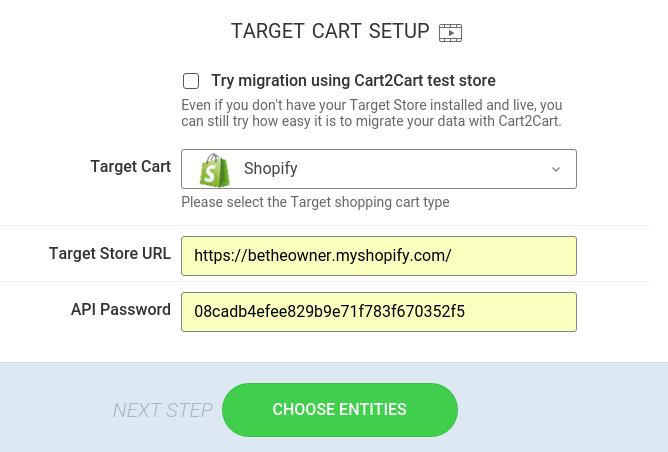Click the 'TARGET CART SETUP' heading
Image resolution: width=668 pixels, height=452 pixels.
(330, 31)
